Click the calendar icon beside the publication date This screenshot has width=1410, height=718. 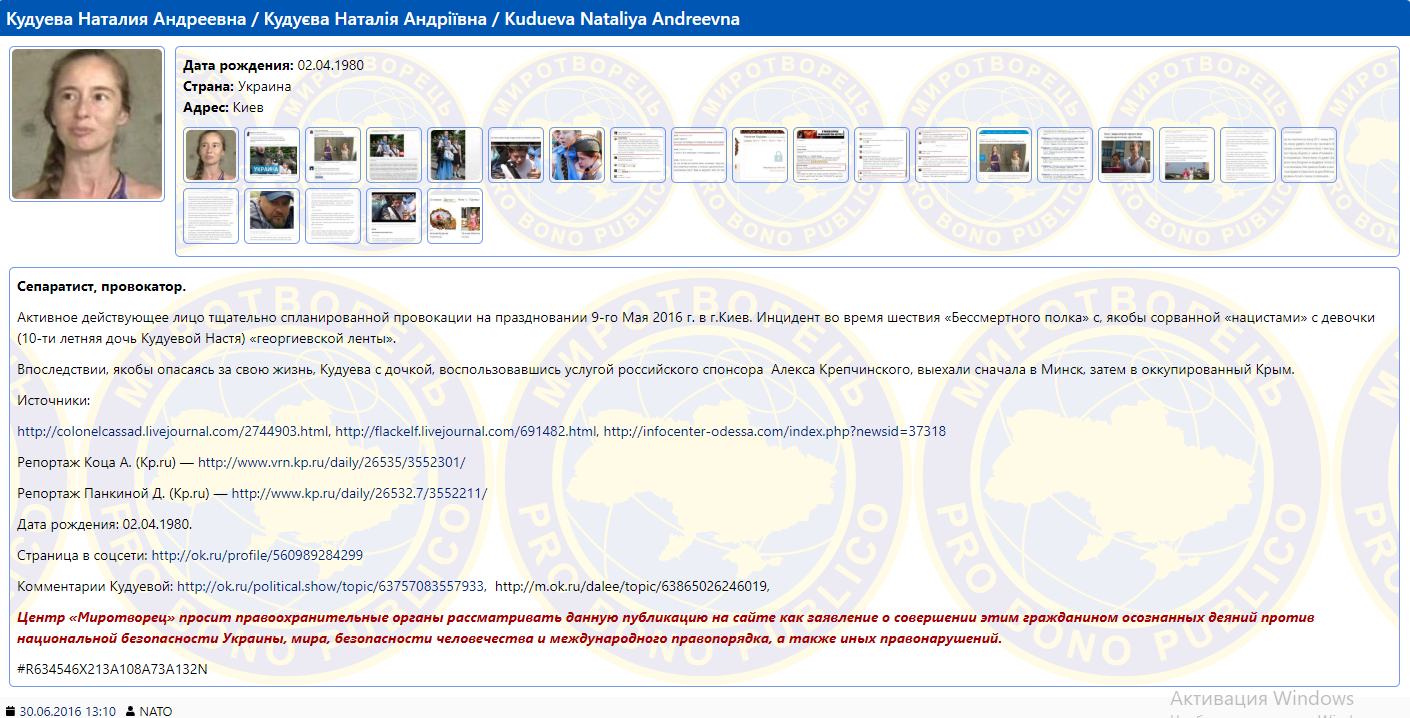point(11,711)
